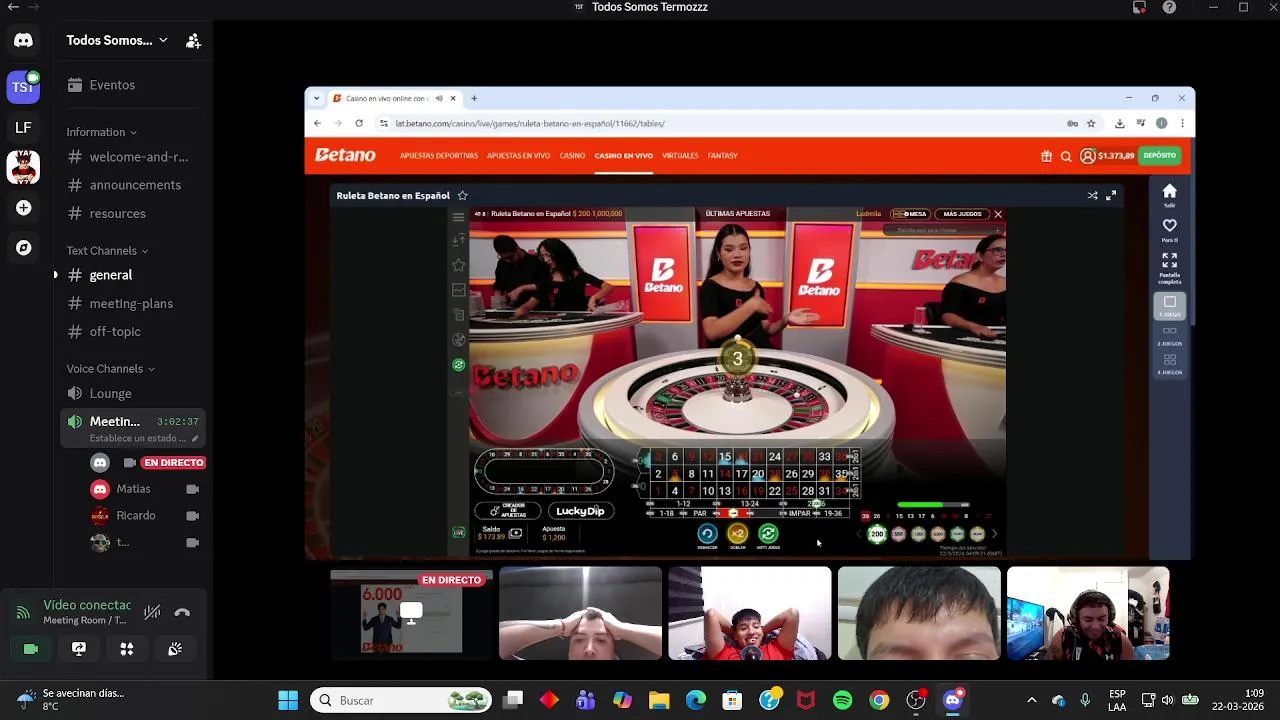
Task: Open the soundboard button
Action: coord(175,649)
